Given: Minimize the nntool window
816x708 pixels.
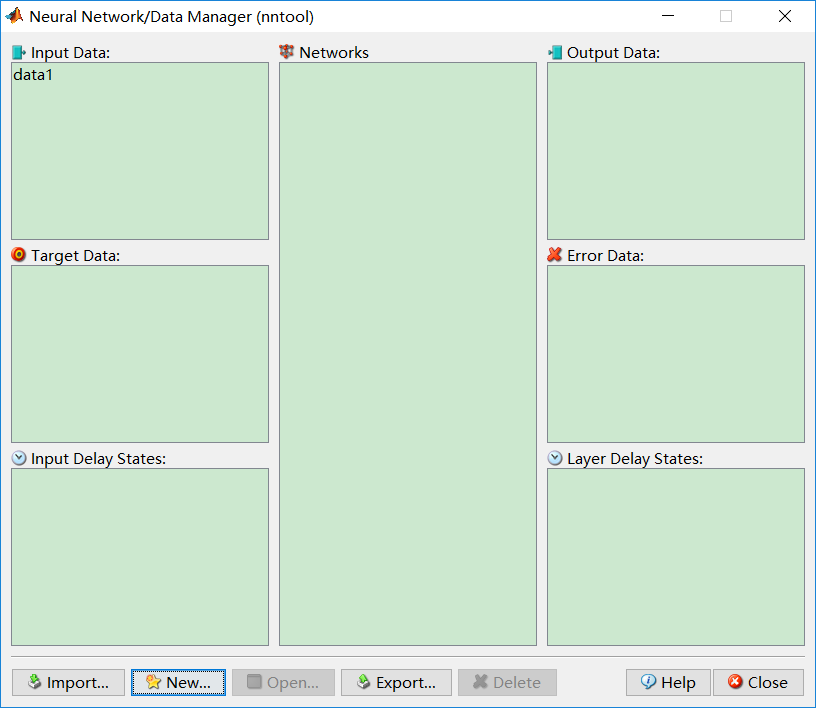Looking at the screenshot, I should tap(668, 16).
